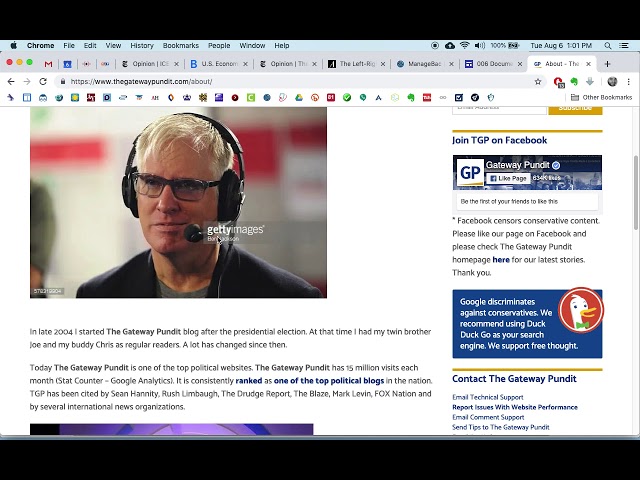640x480 pixels.
Task: Click the Subscribe button
Action: pyautogui.click(x=575, y=109)
